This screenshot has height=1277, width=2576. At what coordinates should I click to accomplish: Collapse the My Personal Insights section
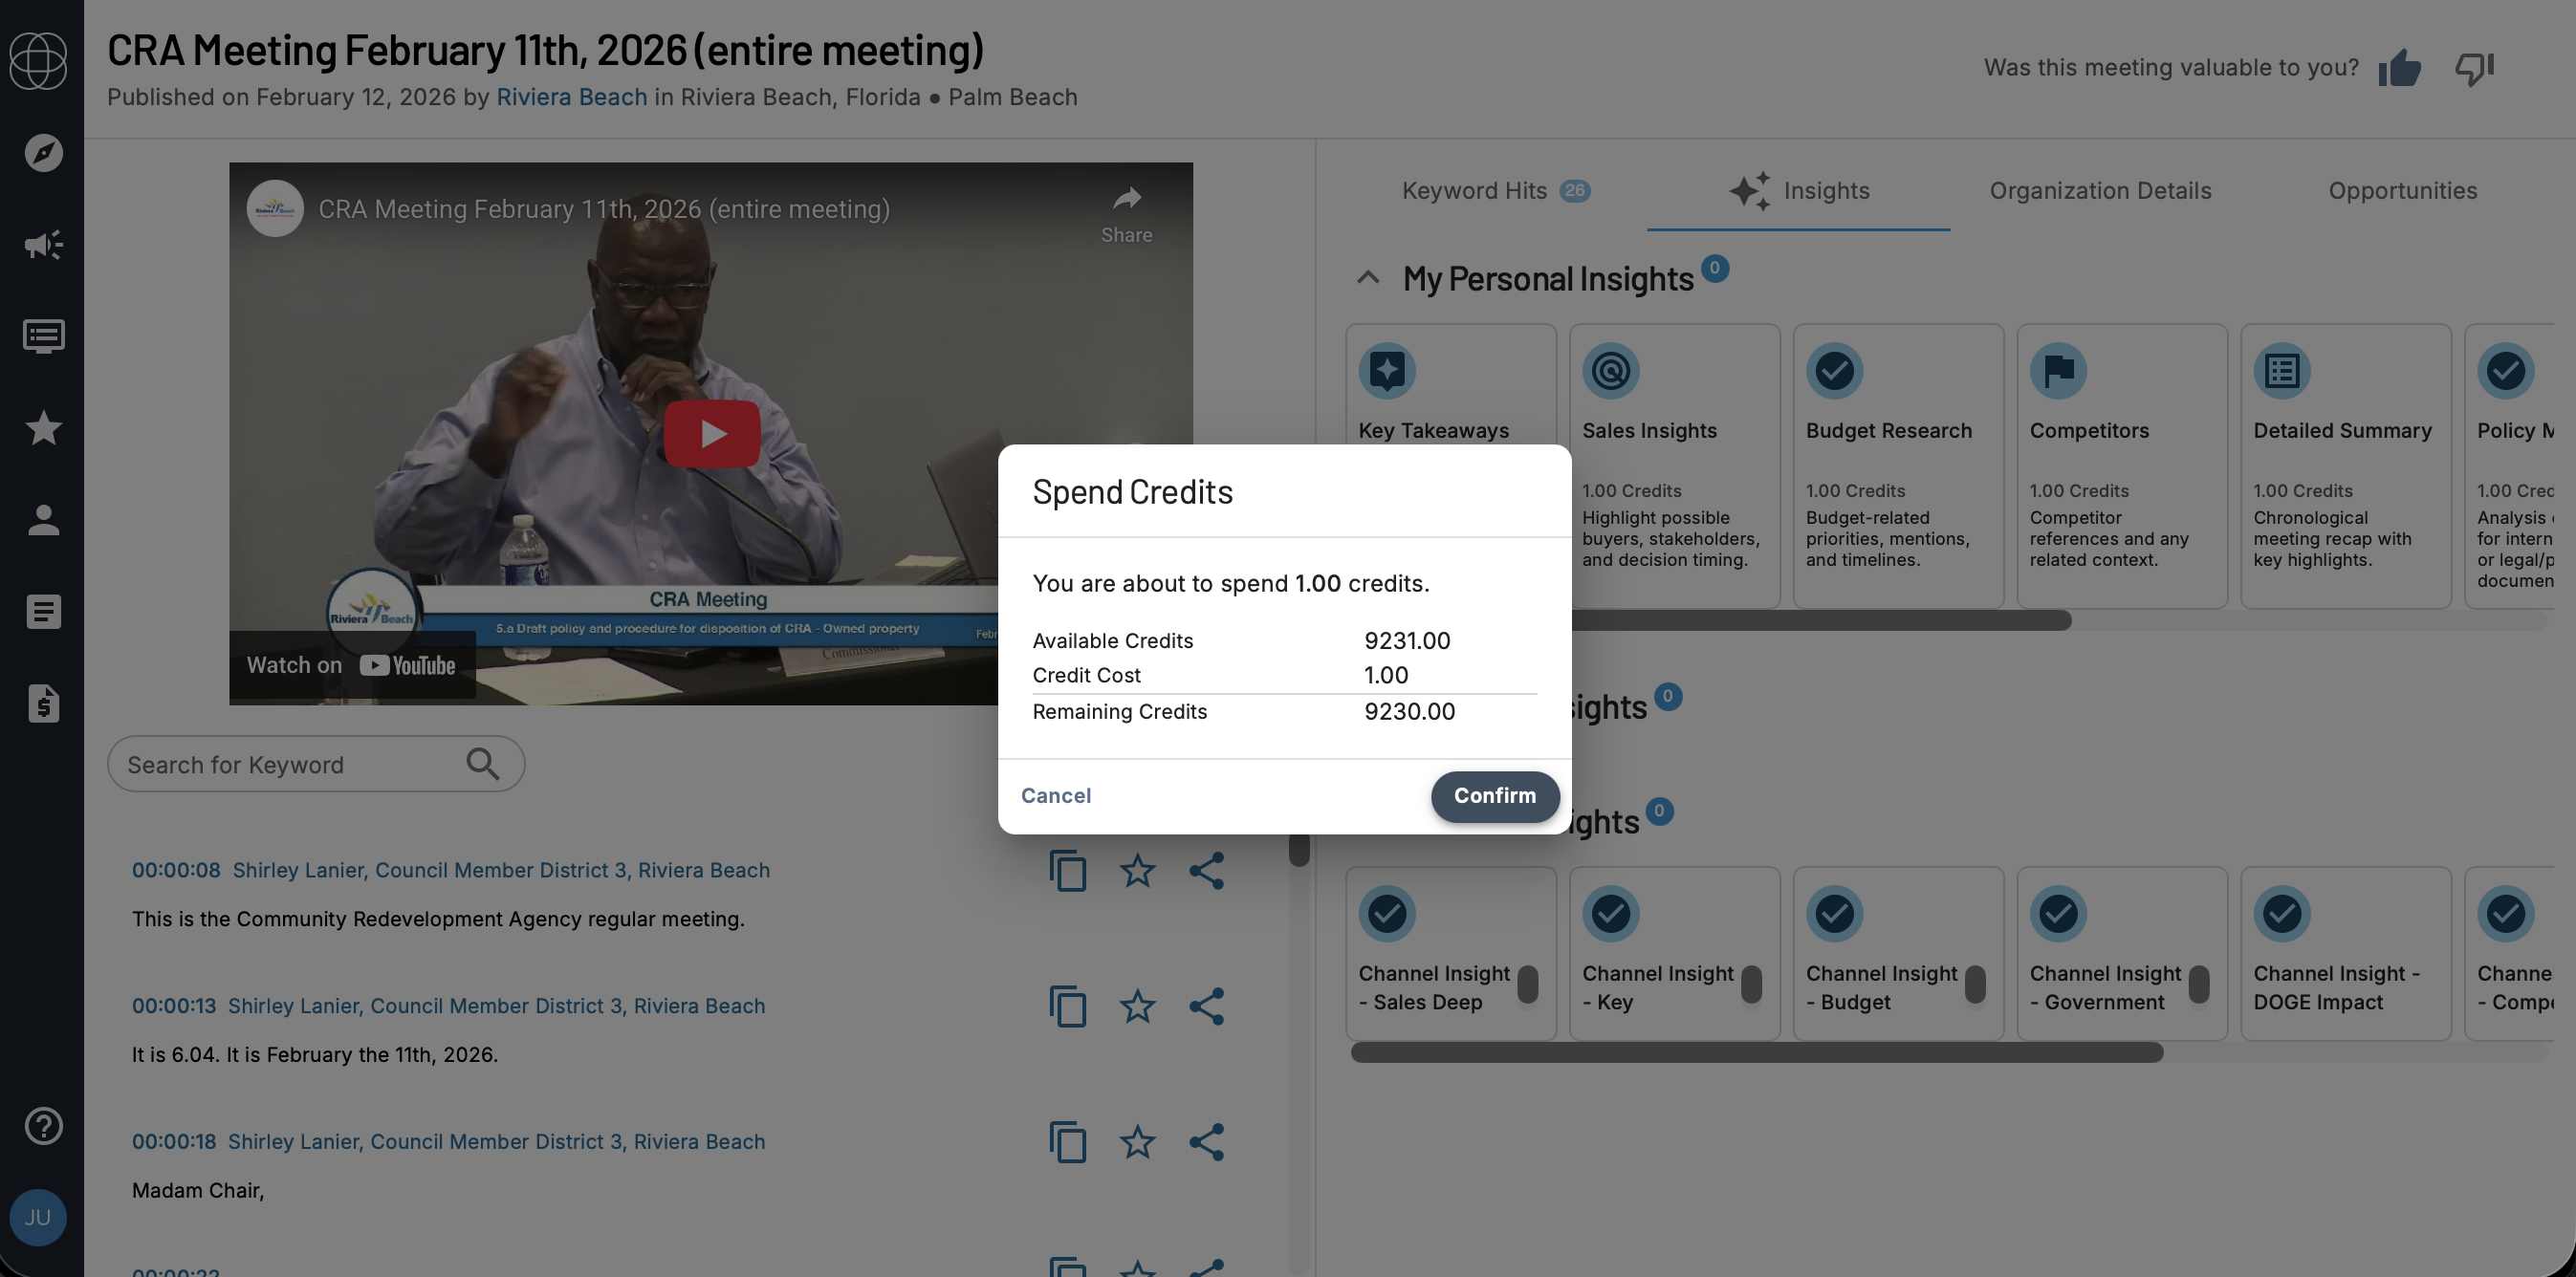click(1368, 278)
